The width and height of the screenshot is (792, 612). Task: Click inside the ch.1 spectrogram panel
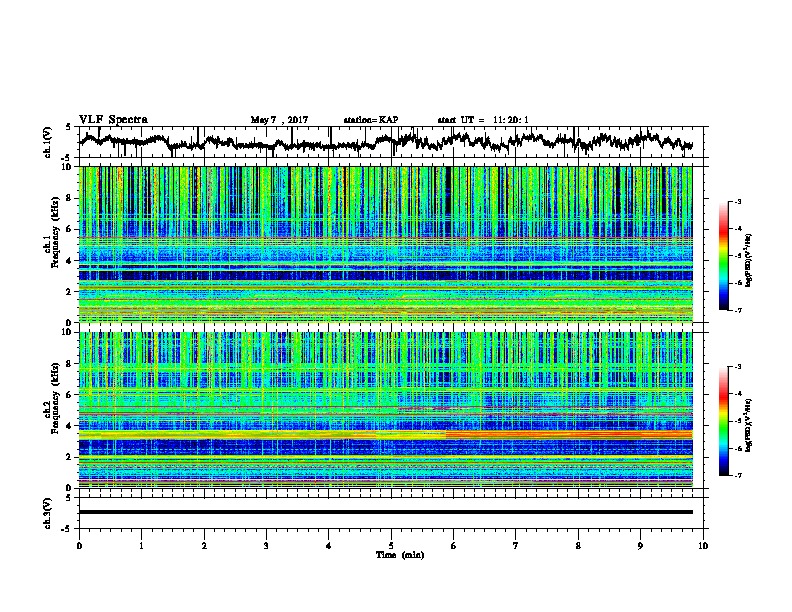pos(386,244)
